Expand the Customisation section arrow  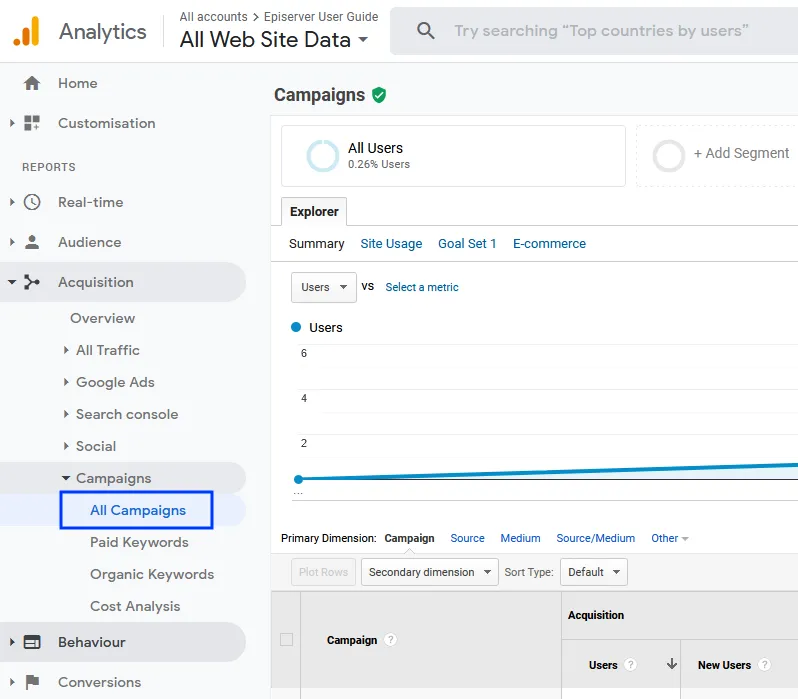pyautogui.click(x=12, y=123)
